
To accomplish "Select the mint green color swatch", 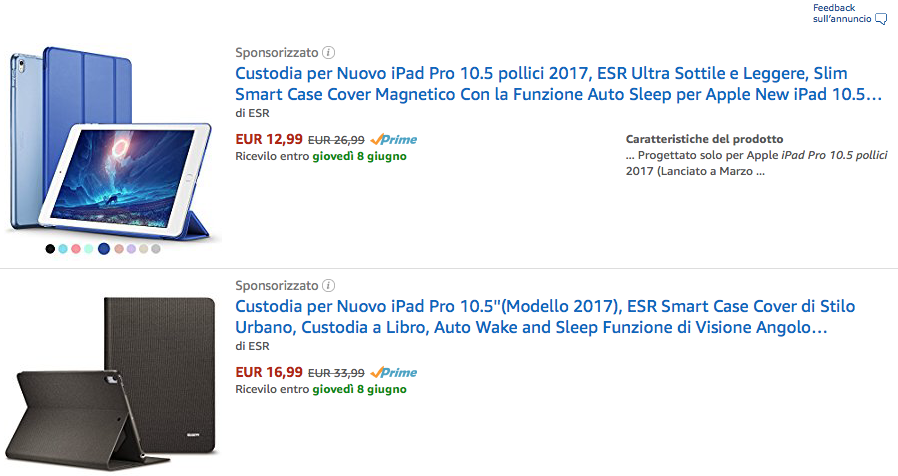I will [x=89, y=249].
